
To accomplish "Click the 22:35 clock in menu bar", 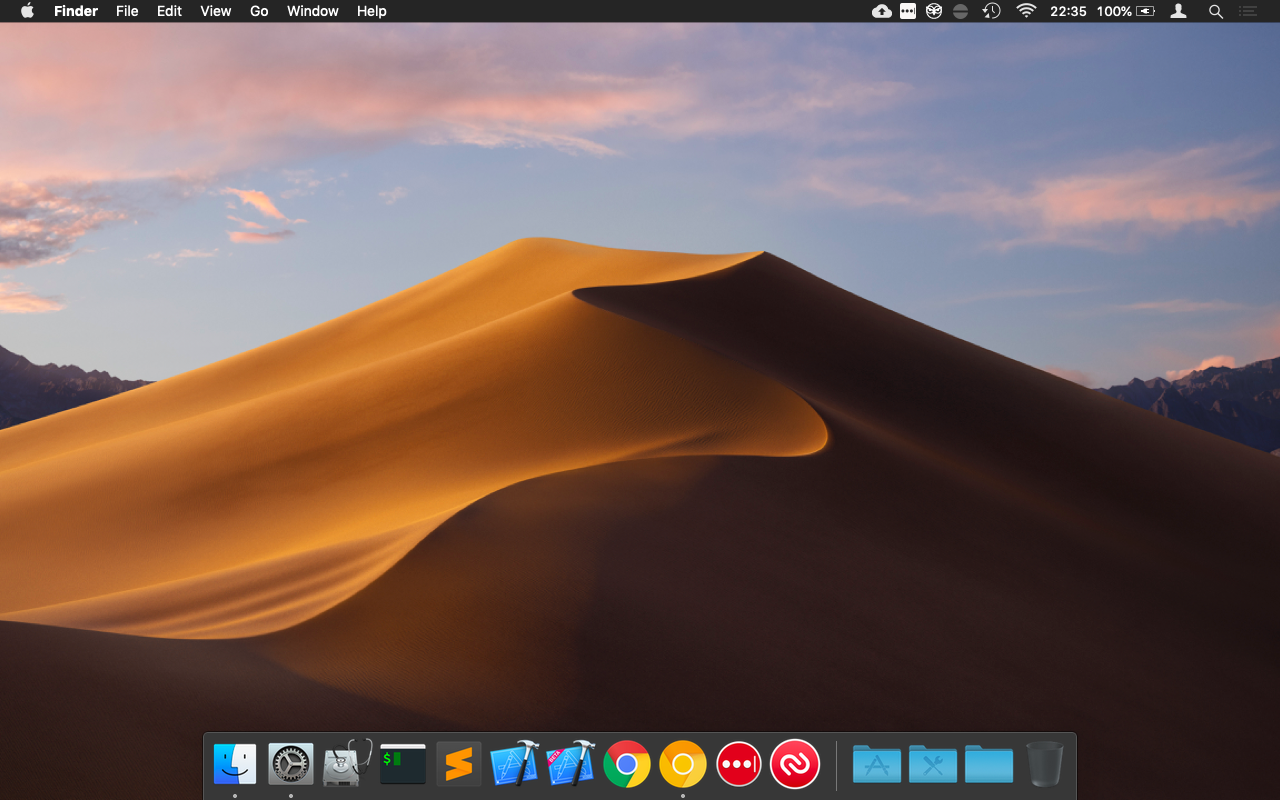I will [1068, 11].
